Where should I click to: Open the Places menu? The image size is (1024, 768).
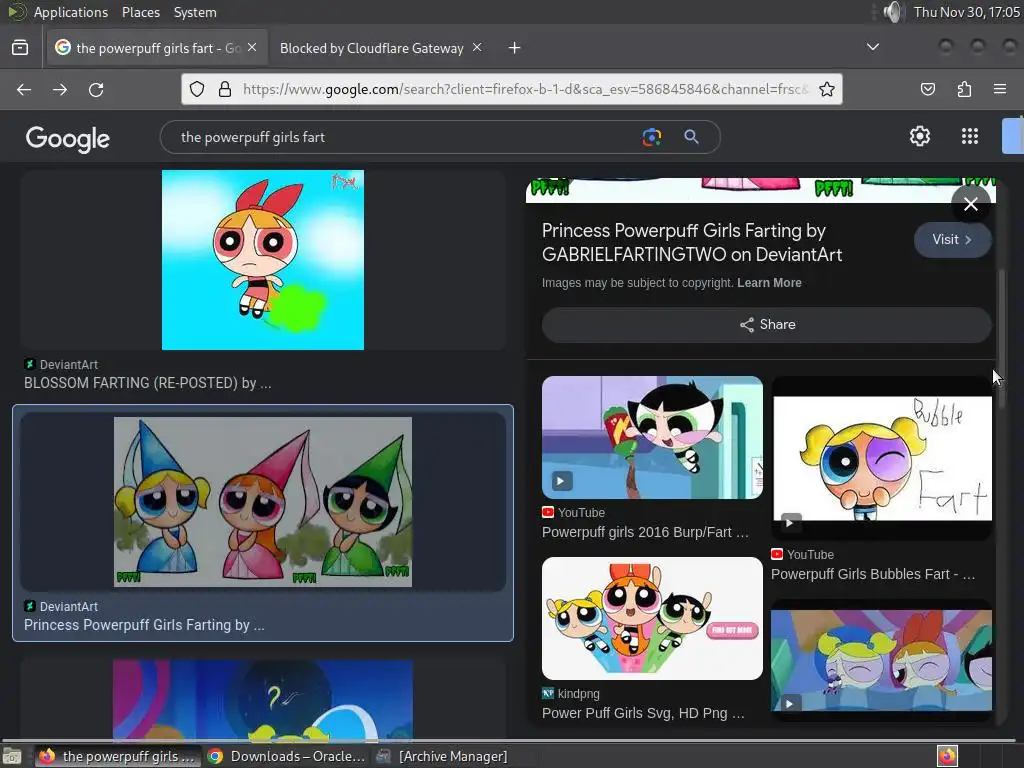click(141, 12)
